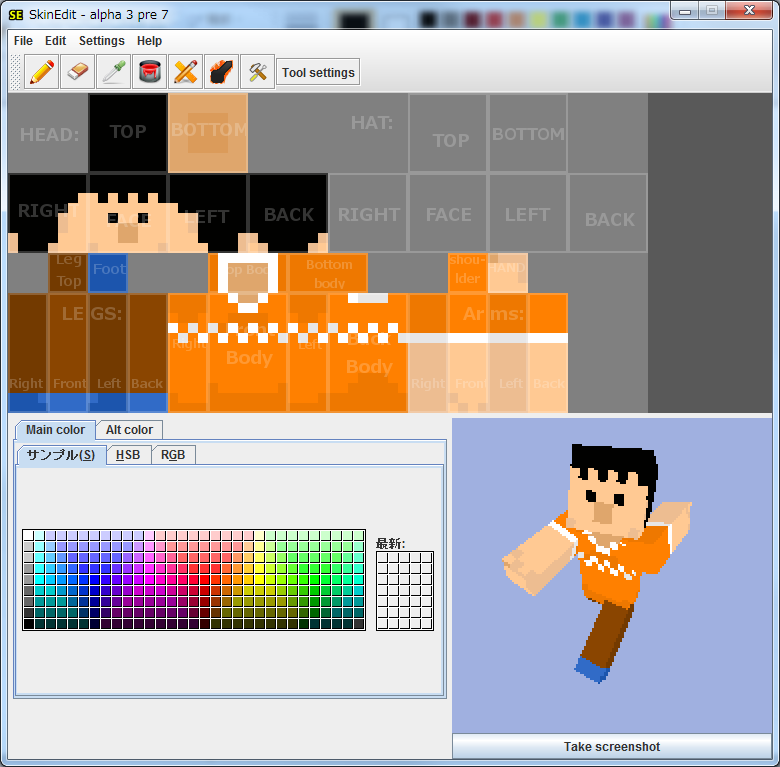Click the hammer and wrench tools icon
This screenshot has height=767, width=780.
tap(258, 72)
